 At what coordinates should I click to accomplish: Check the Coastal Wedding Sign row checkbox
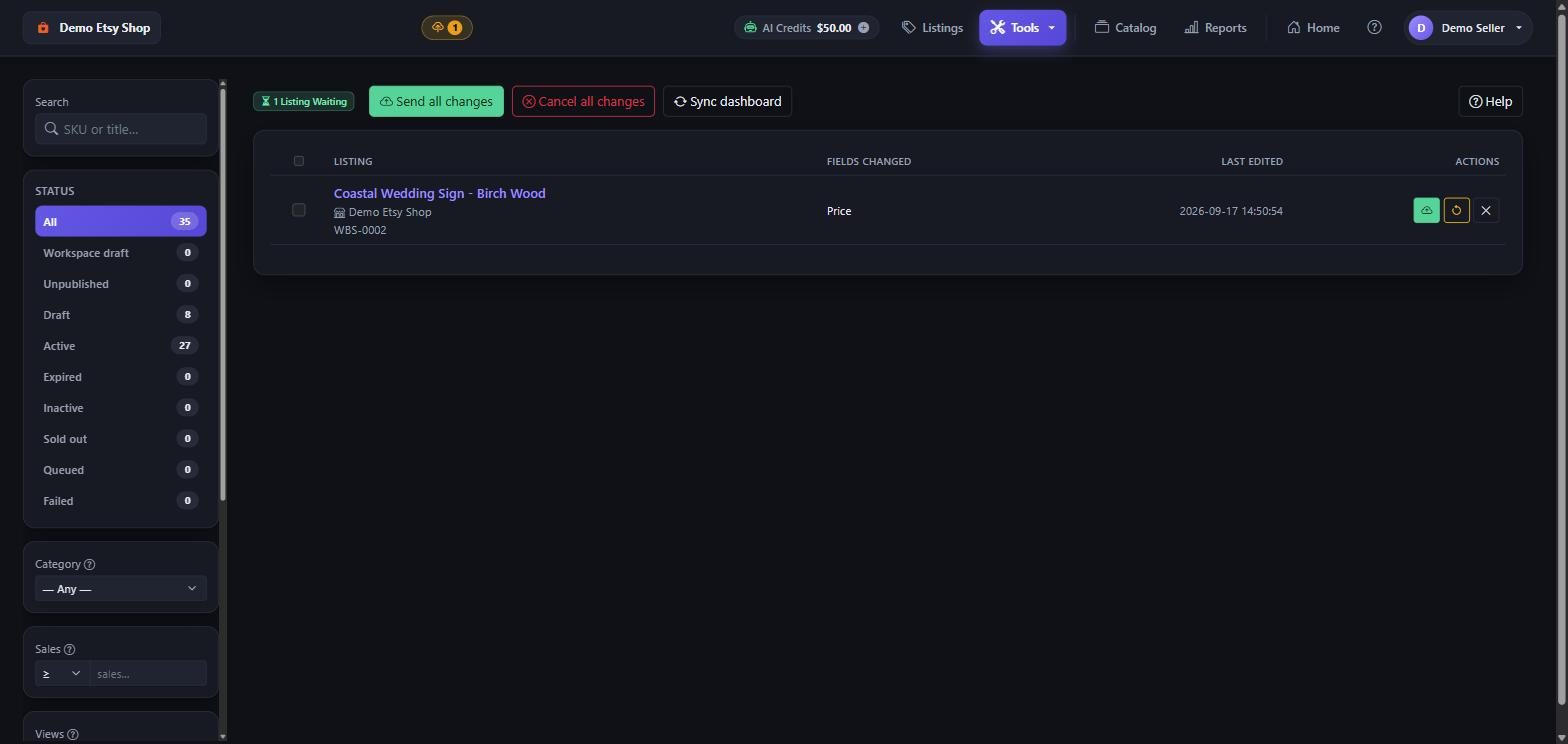[x=298, y=210]
